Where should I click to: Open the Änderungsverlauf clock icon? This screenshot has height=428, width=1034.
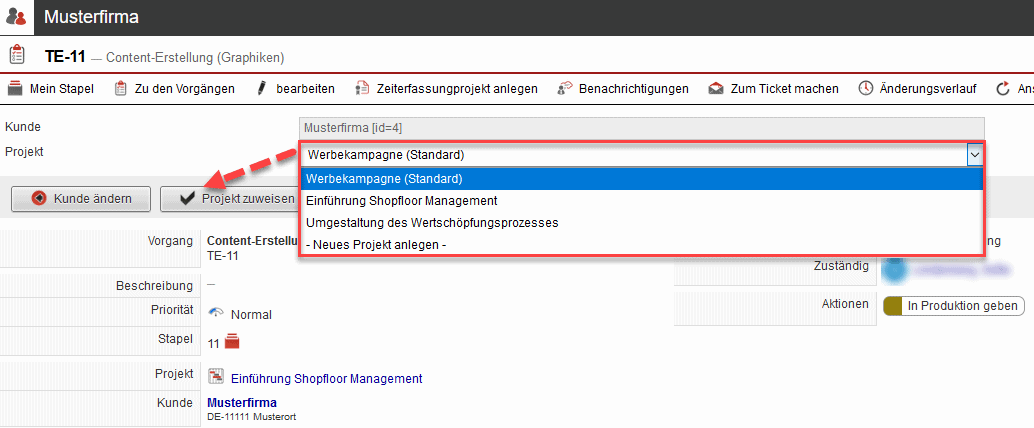point(865,89)
